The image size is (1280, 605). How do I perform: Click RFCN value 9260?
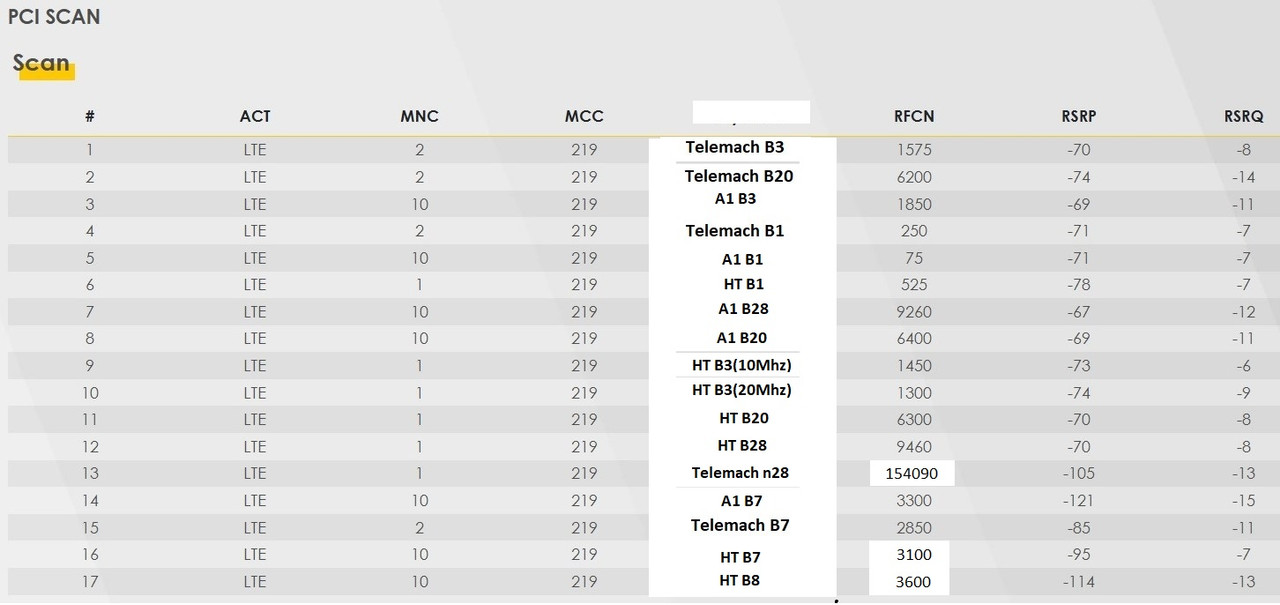point(914,312)
